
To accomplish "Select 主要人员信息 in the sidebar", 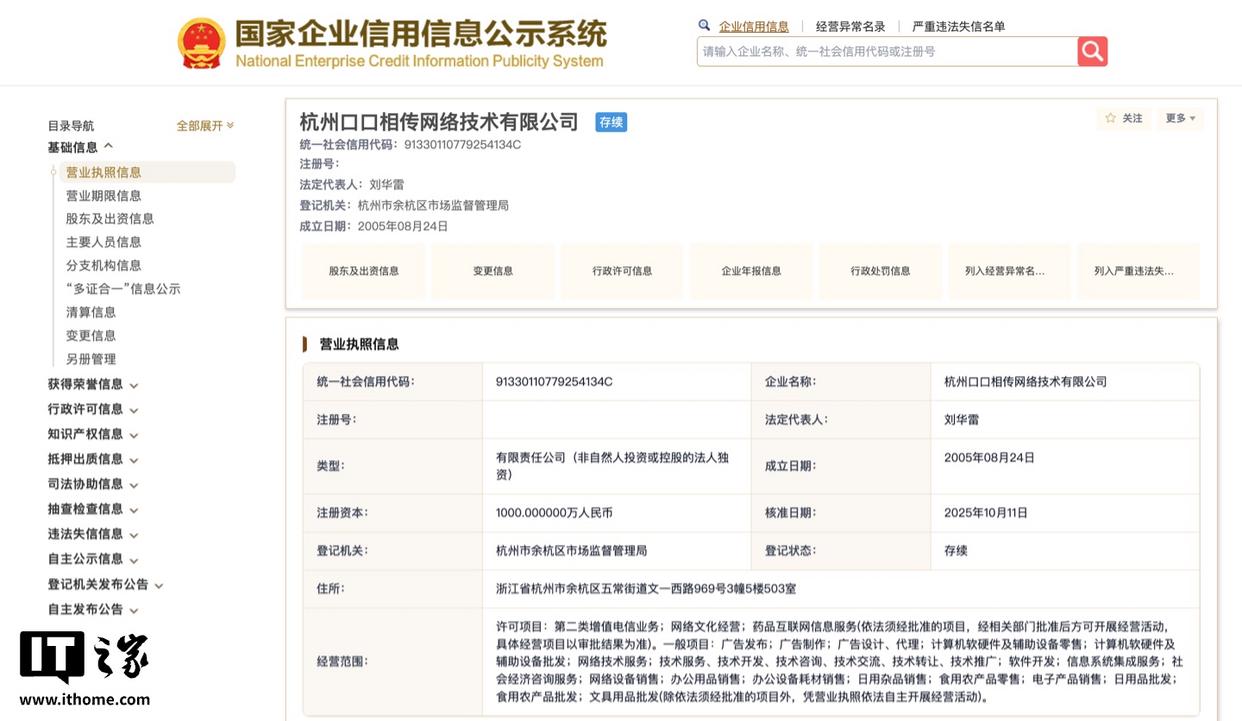I will [104, 242].
